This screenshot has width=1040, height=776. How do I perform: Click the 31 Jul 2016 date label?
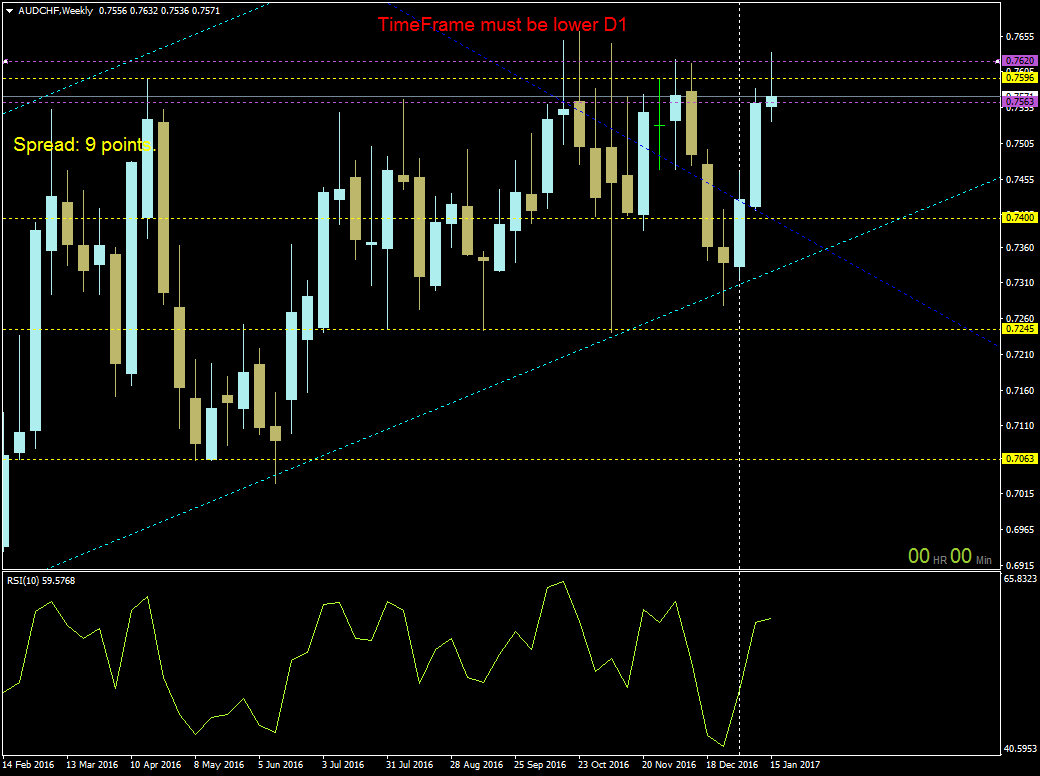[x=409, y=765]
